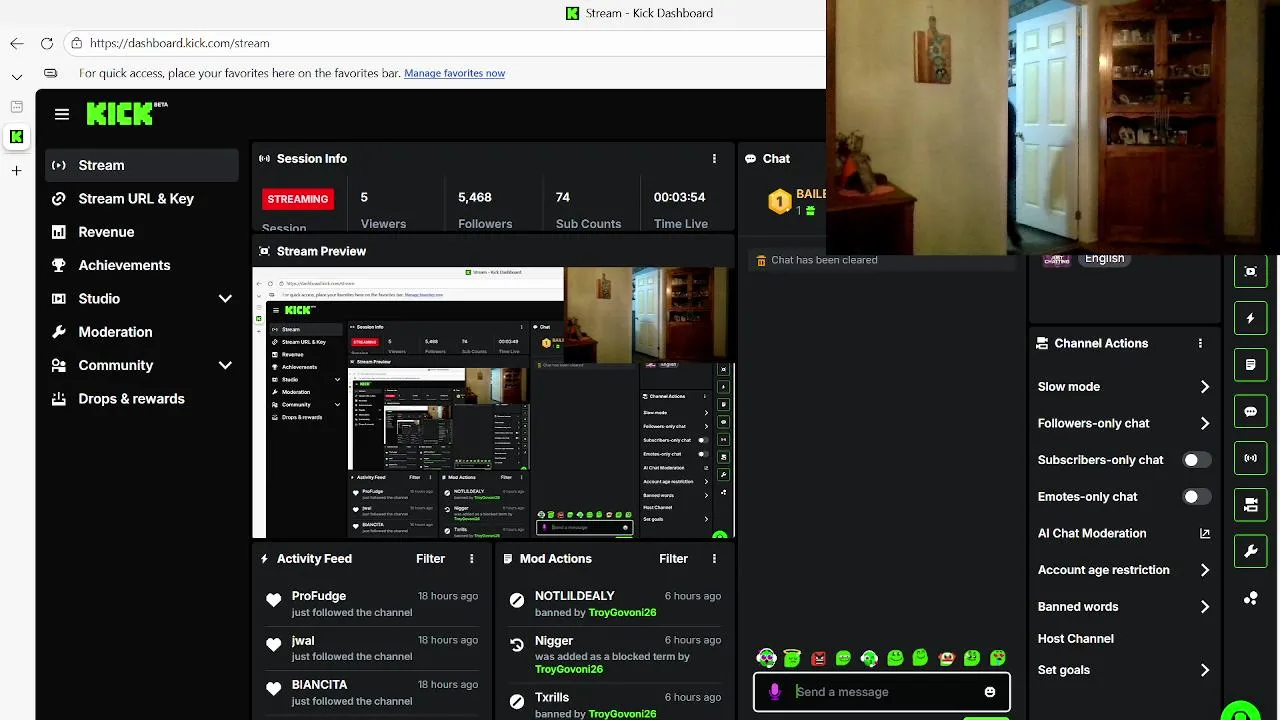The height and width of the screenshot is (720, 1280).
Task: Click the Kick favicon tab in the browser sidebar
Action: 16,137
